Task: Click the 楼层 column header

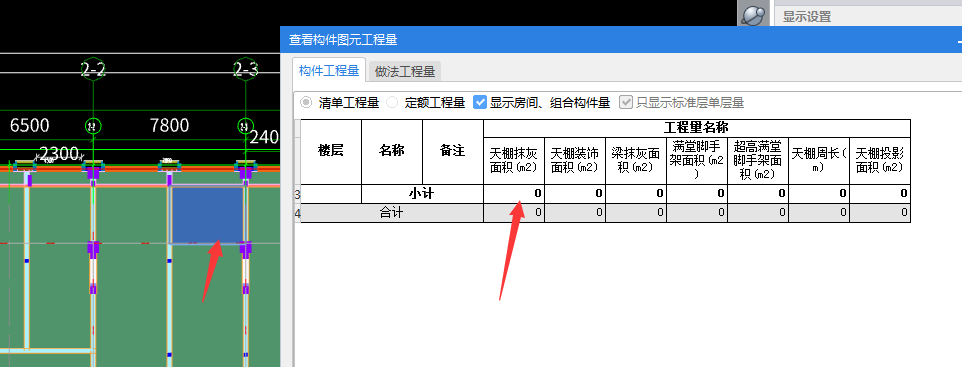Action: point(331,151)
